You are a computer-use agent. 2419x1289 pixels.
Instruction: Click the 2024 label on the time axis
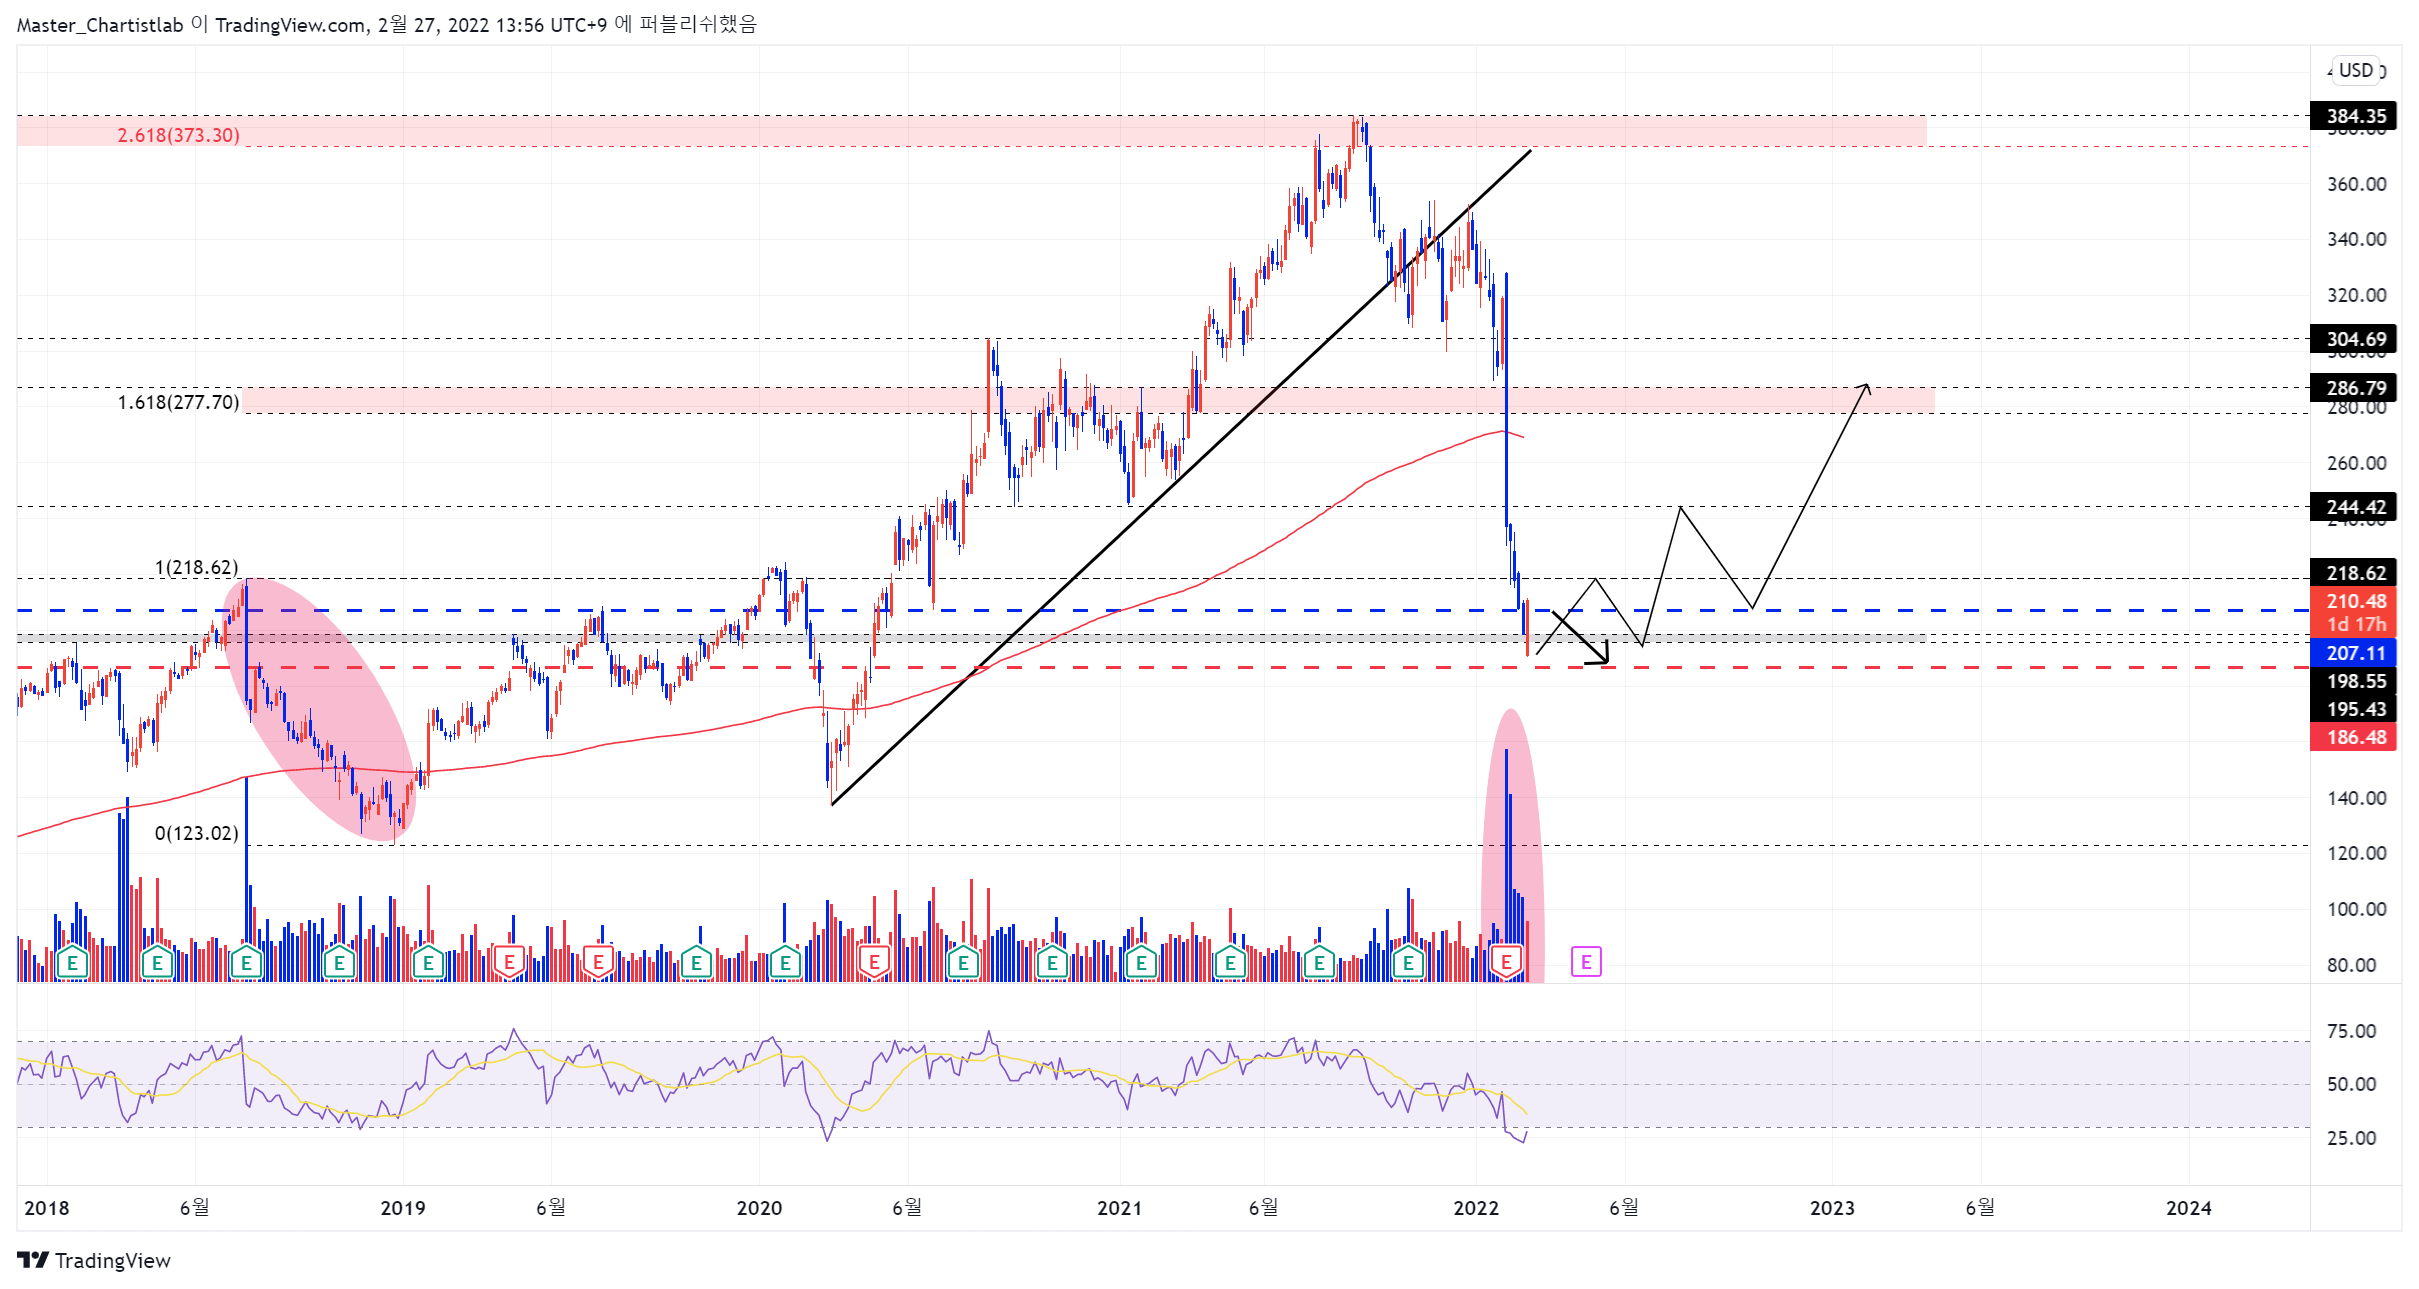coord(2189,1208)
